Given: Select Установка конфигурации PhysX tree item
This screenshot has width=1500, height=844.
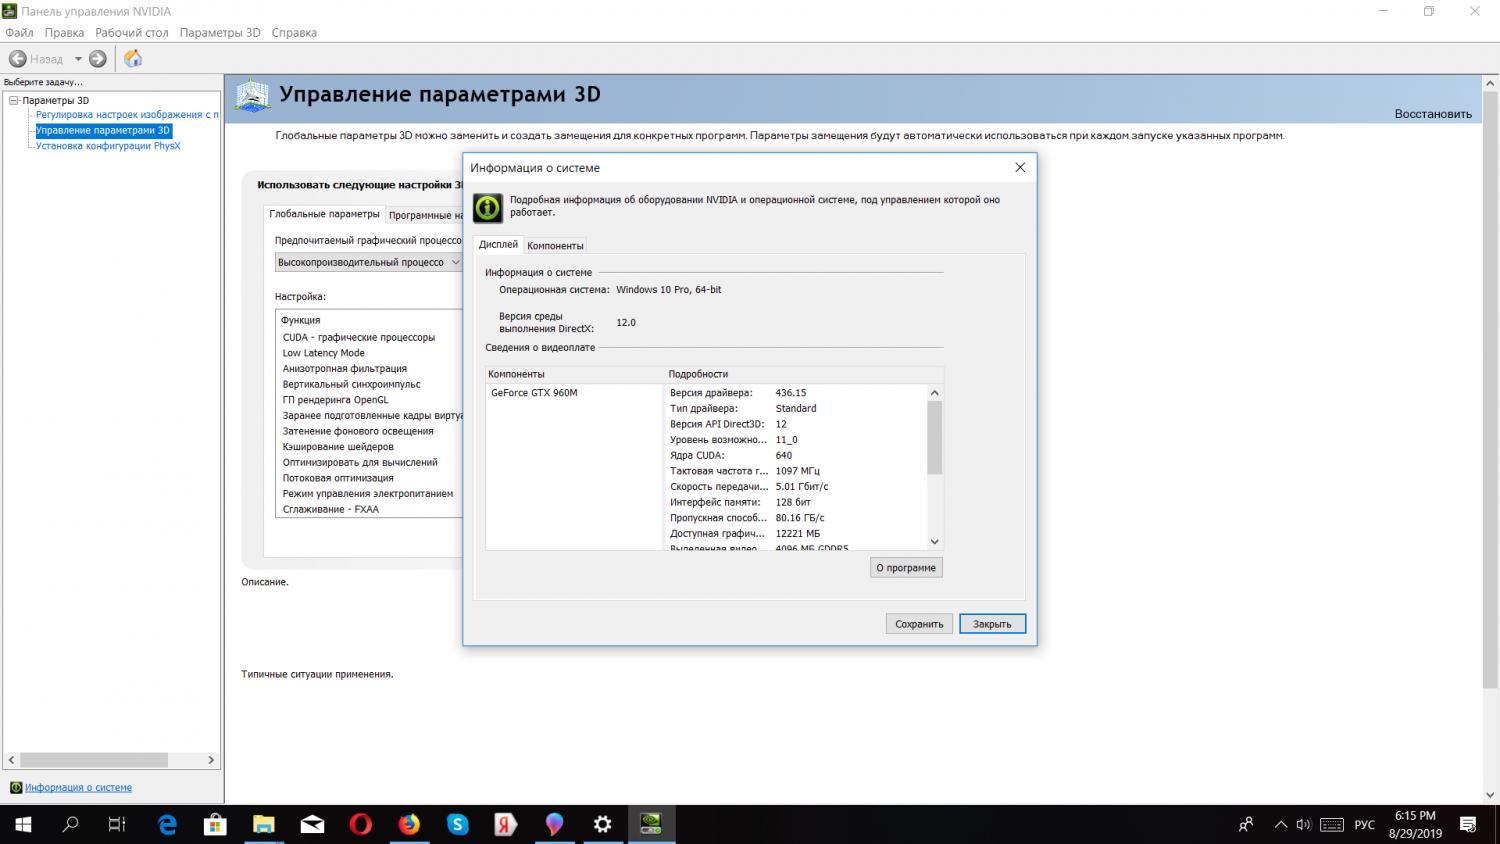Looking at the screenshot, I should point(108,146).
